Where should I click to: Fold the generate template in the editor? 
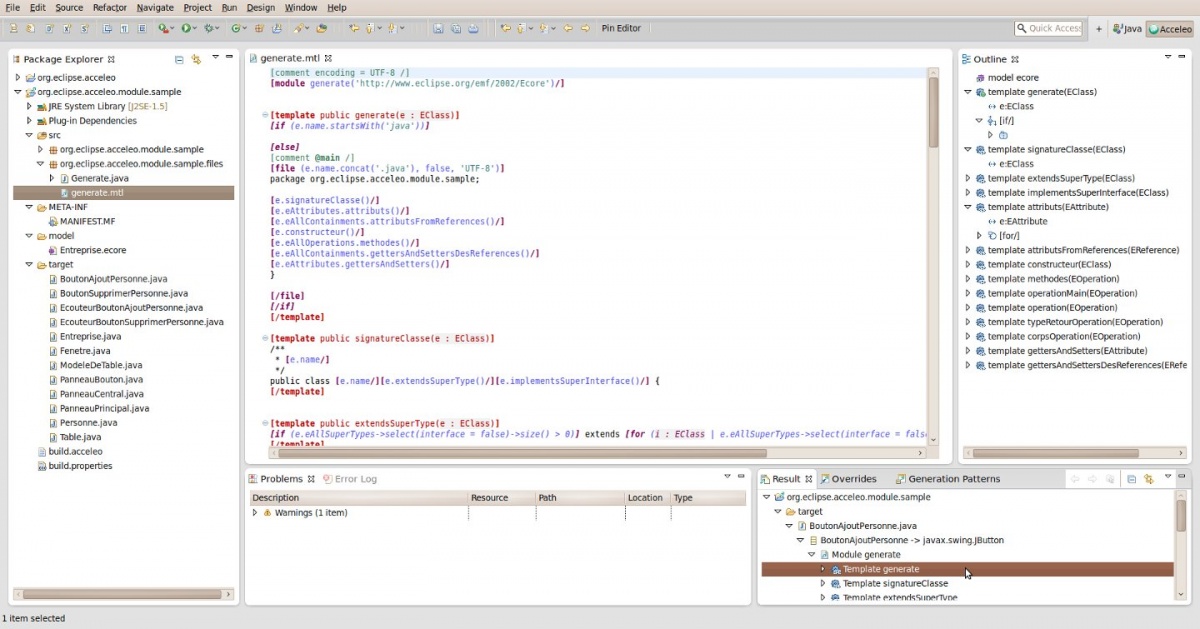pos(265,116)
